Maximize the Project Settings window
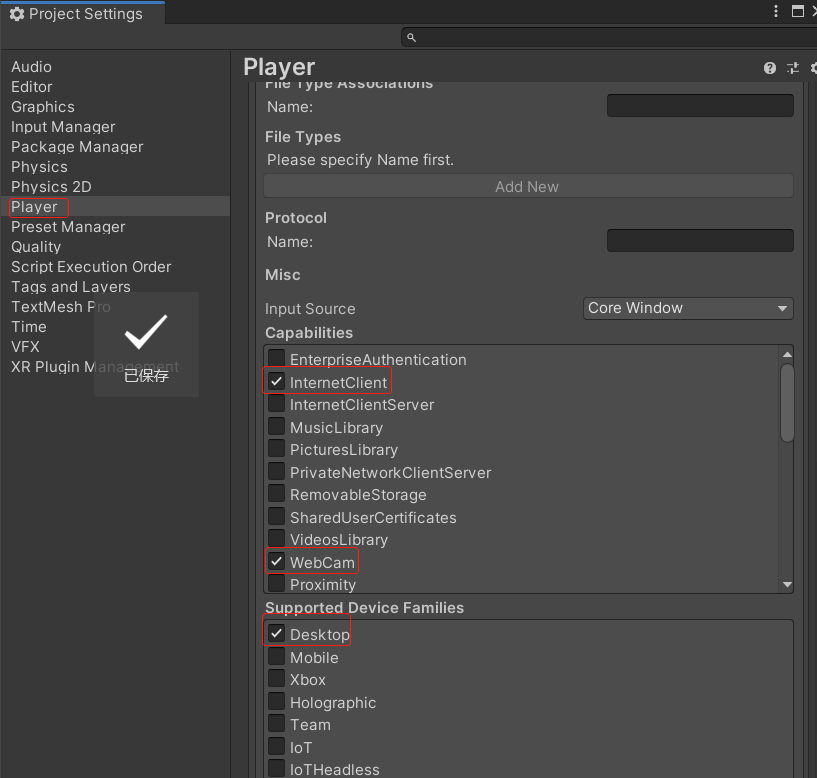The image size is (817, 778). (x=798, y=12)
